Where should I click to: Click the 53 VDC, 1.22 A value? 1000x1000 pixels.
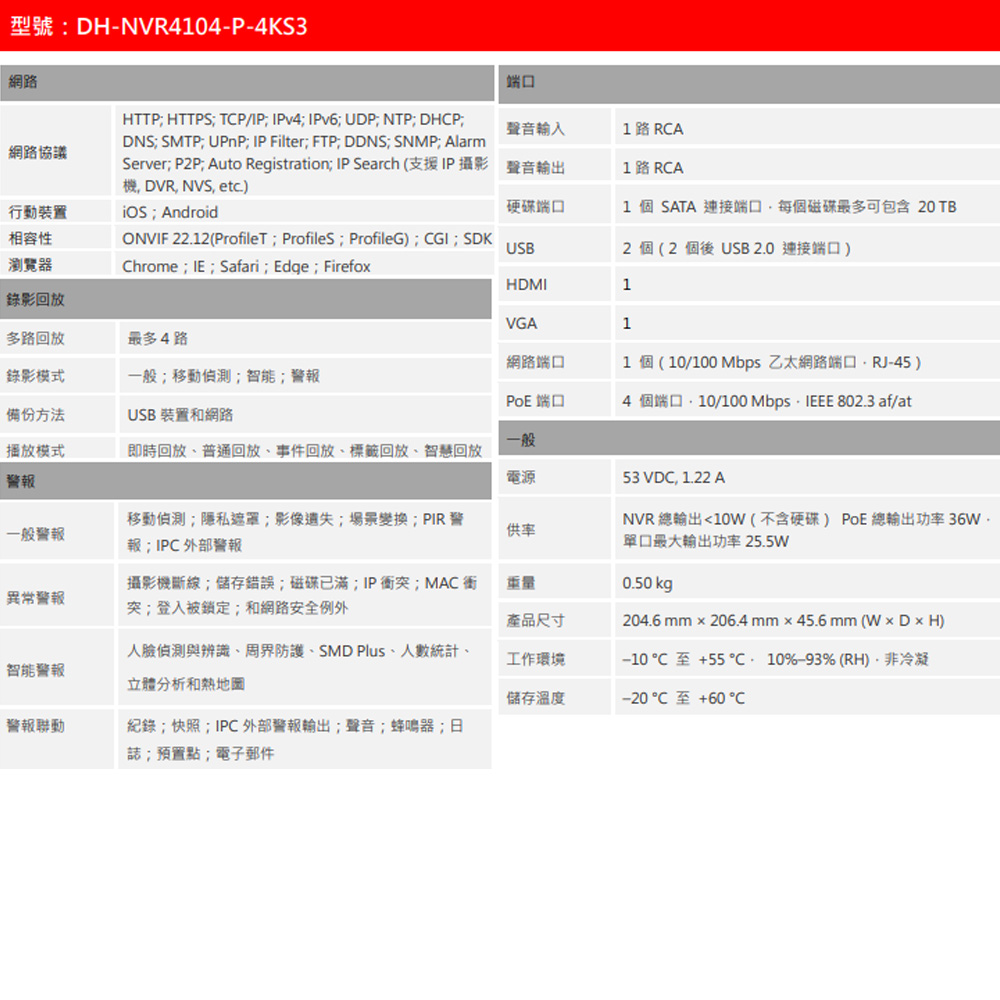point(673,478)
